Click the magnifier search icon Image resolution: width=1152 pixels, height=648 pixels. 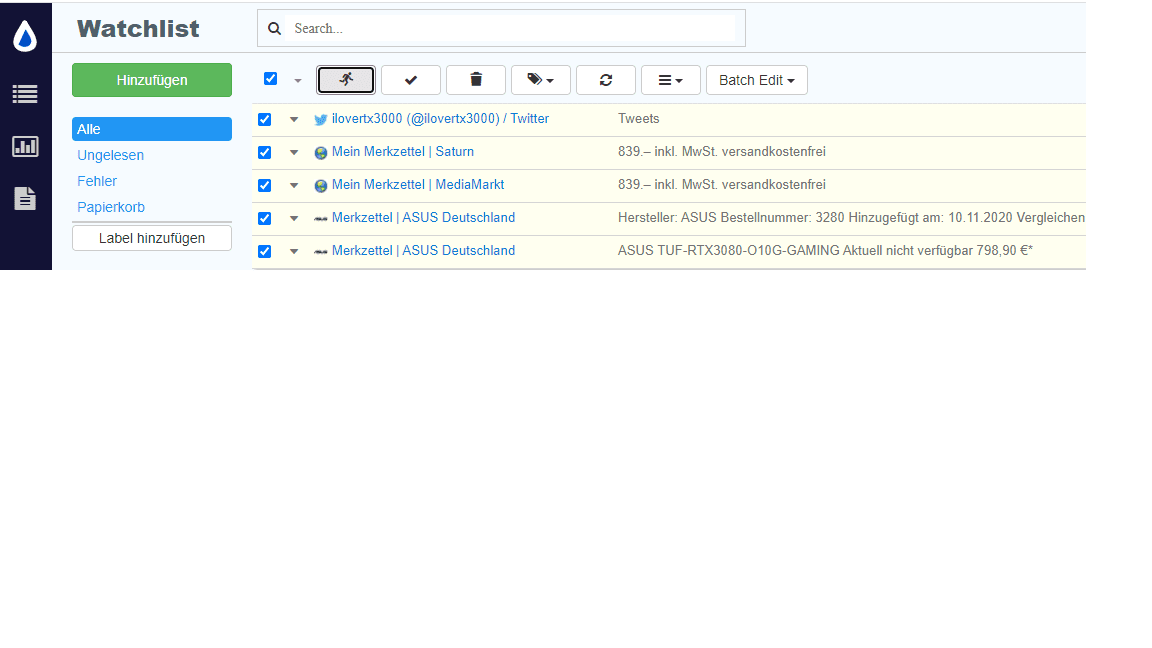coord(275,29)
